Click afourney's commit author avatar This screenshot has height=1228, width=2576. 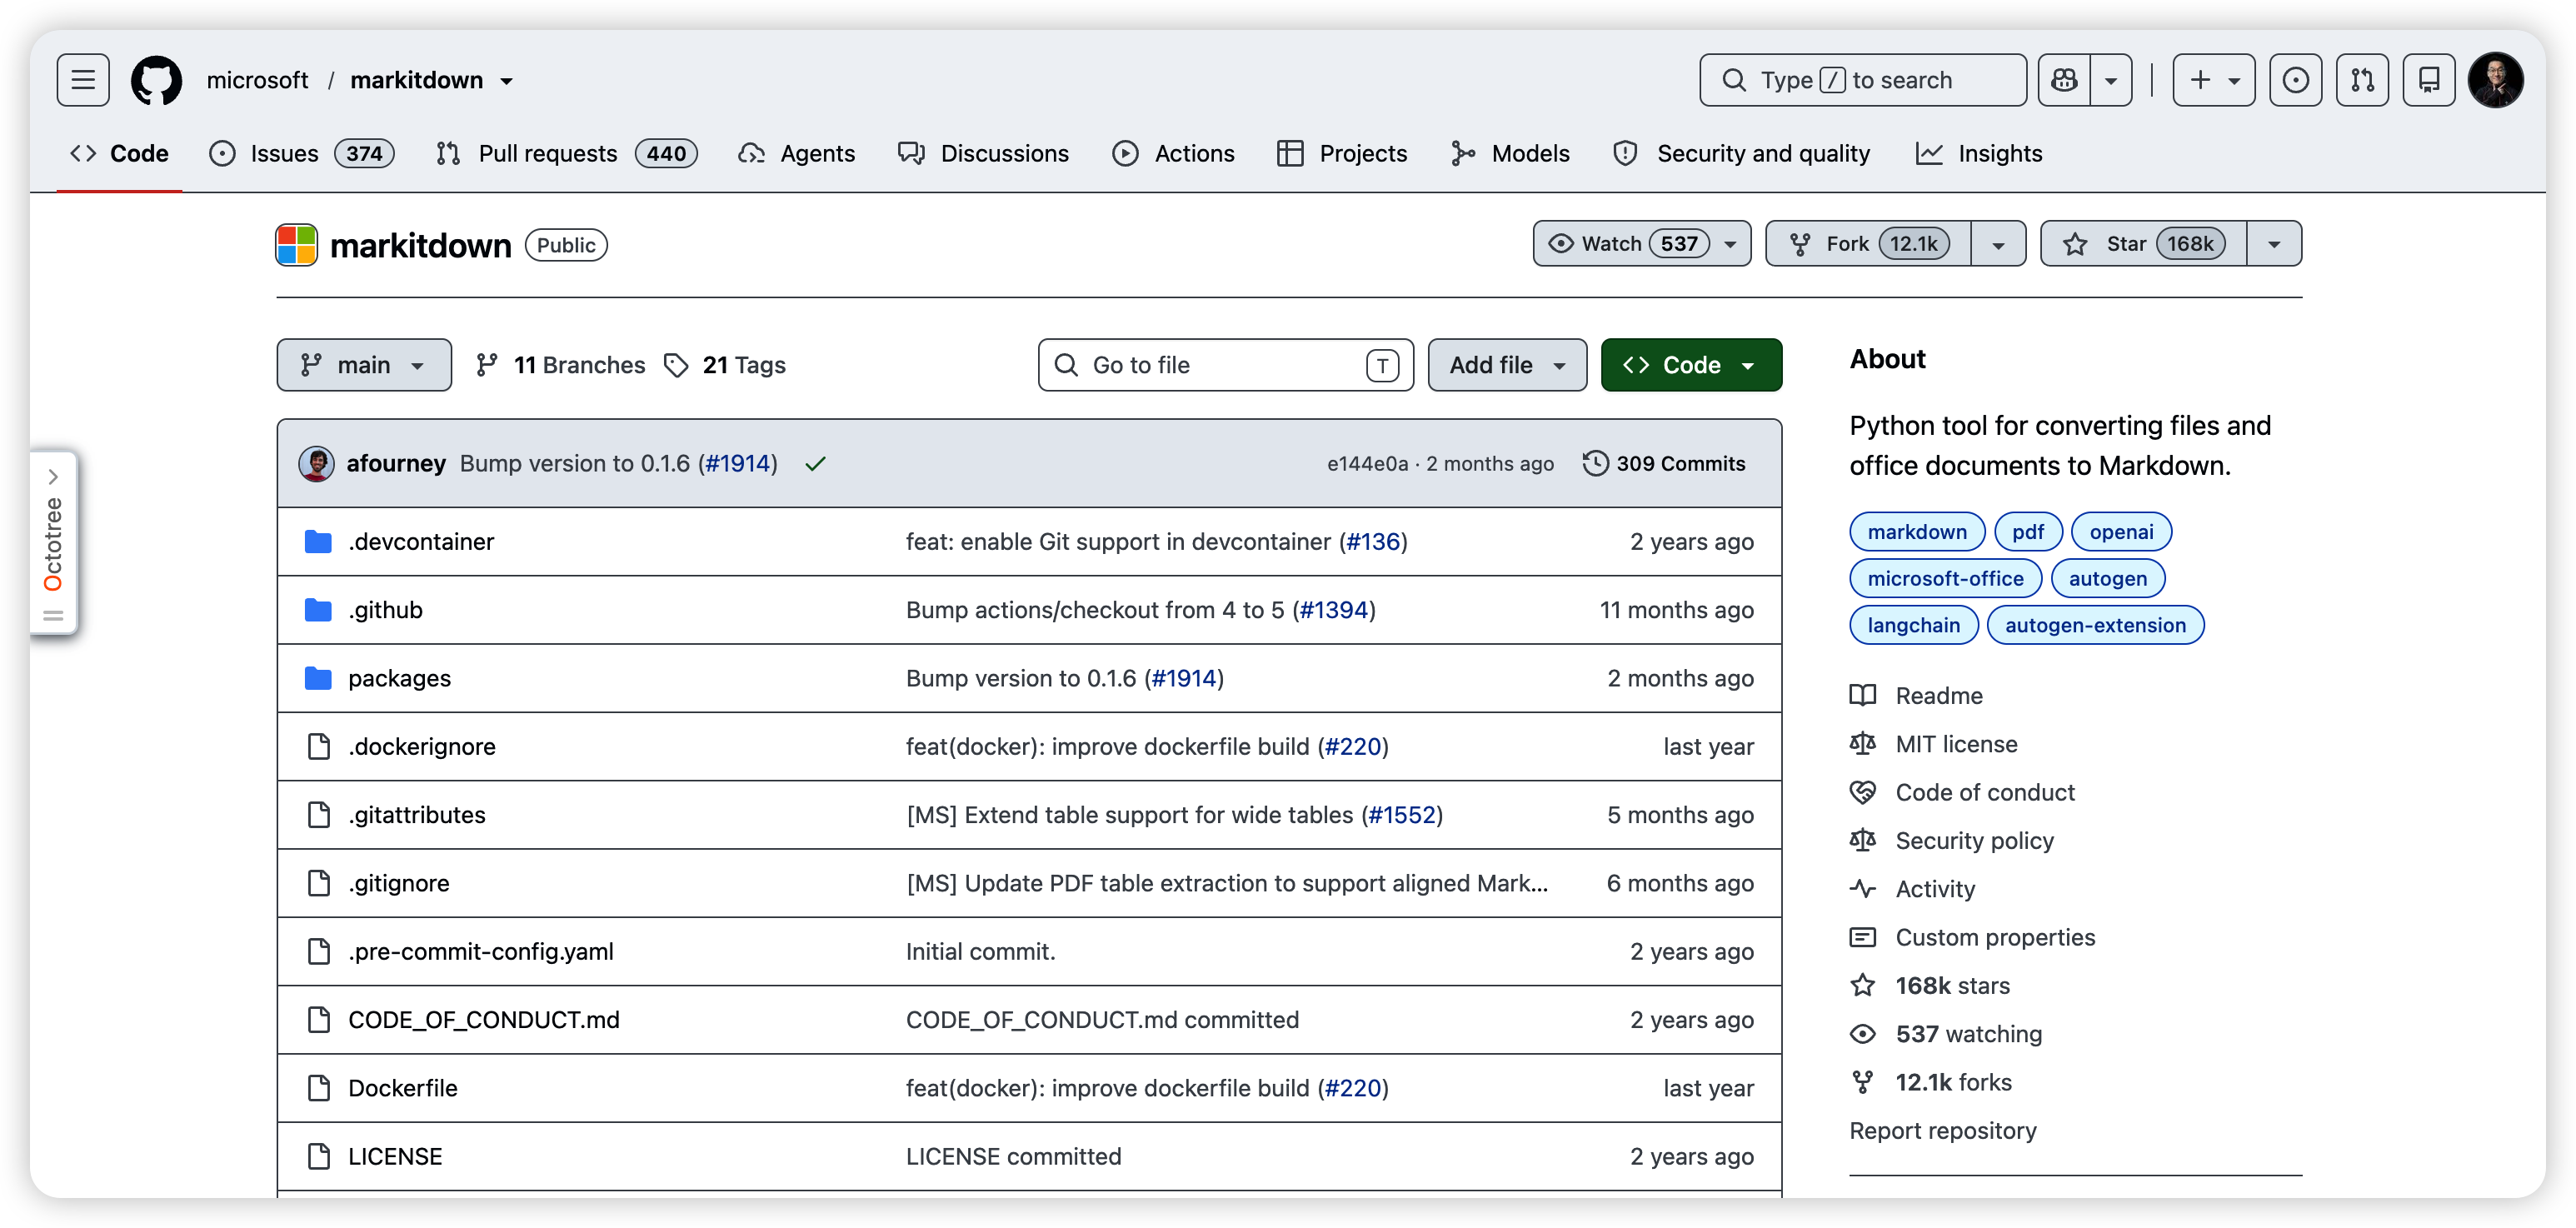pyautogui.click(x=317, y=463)
